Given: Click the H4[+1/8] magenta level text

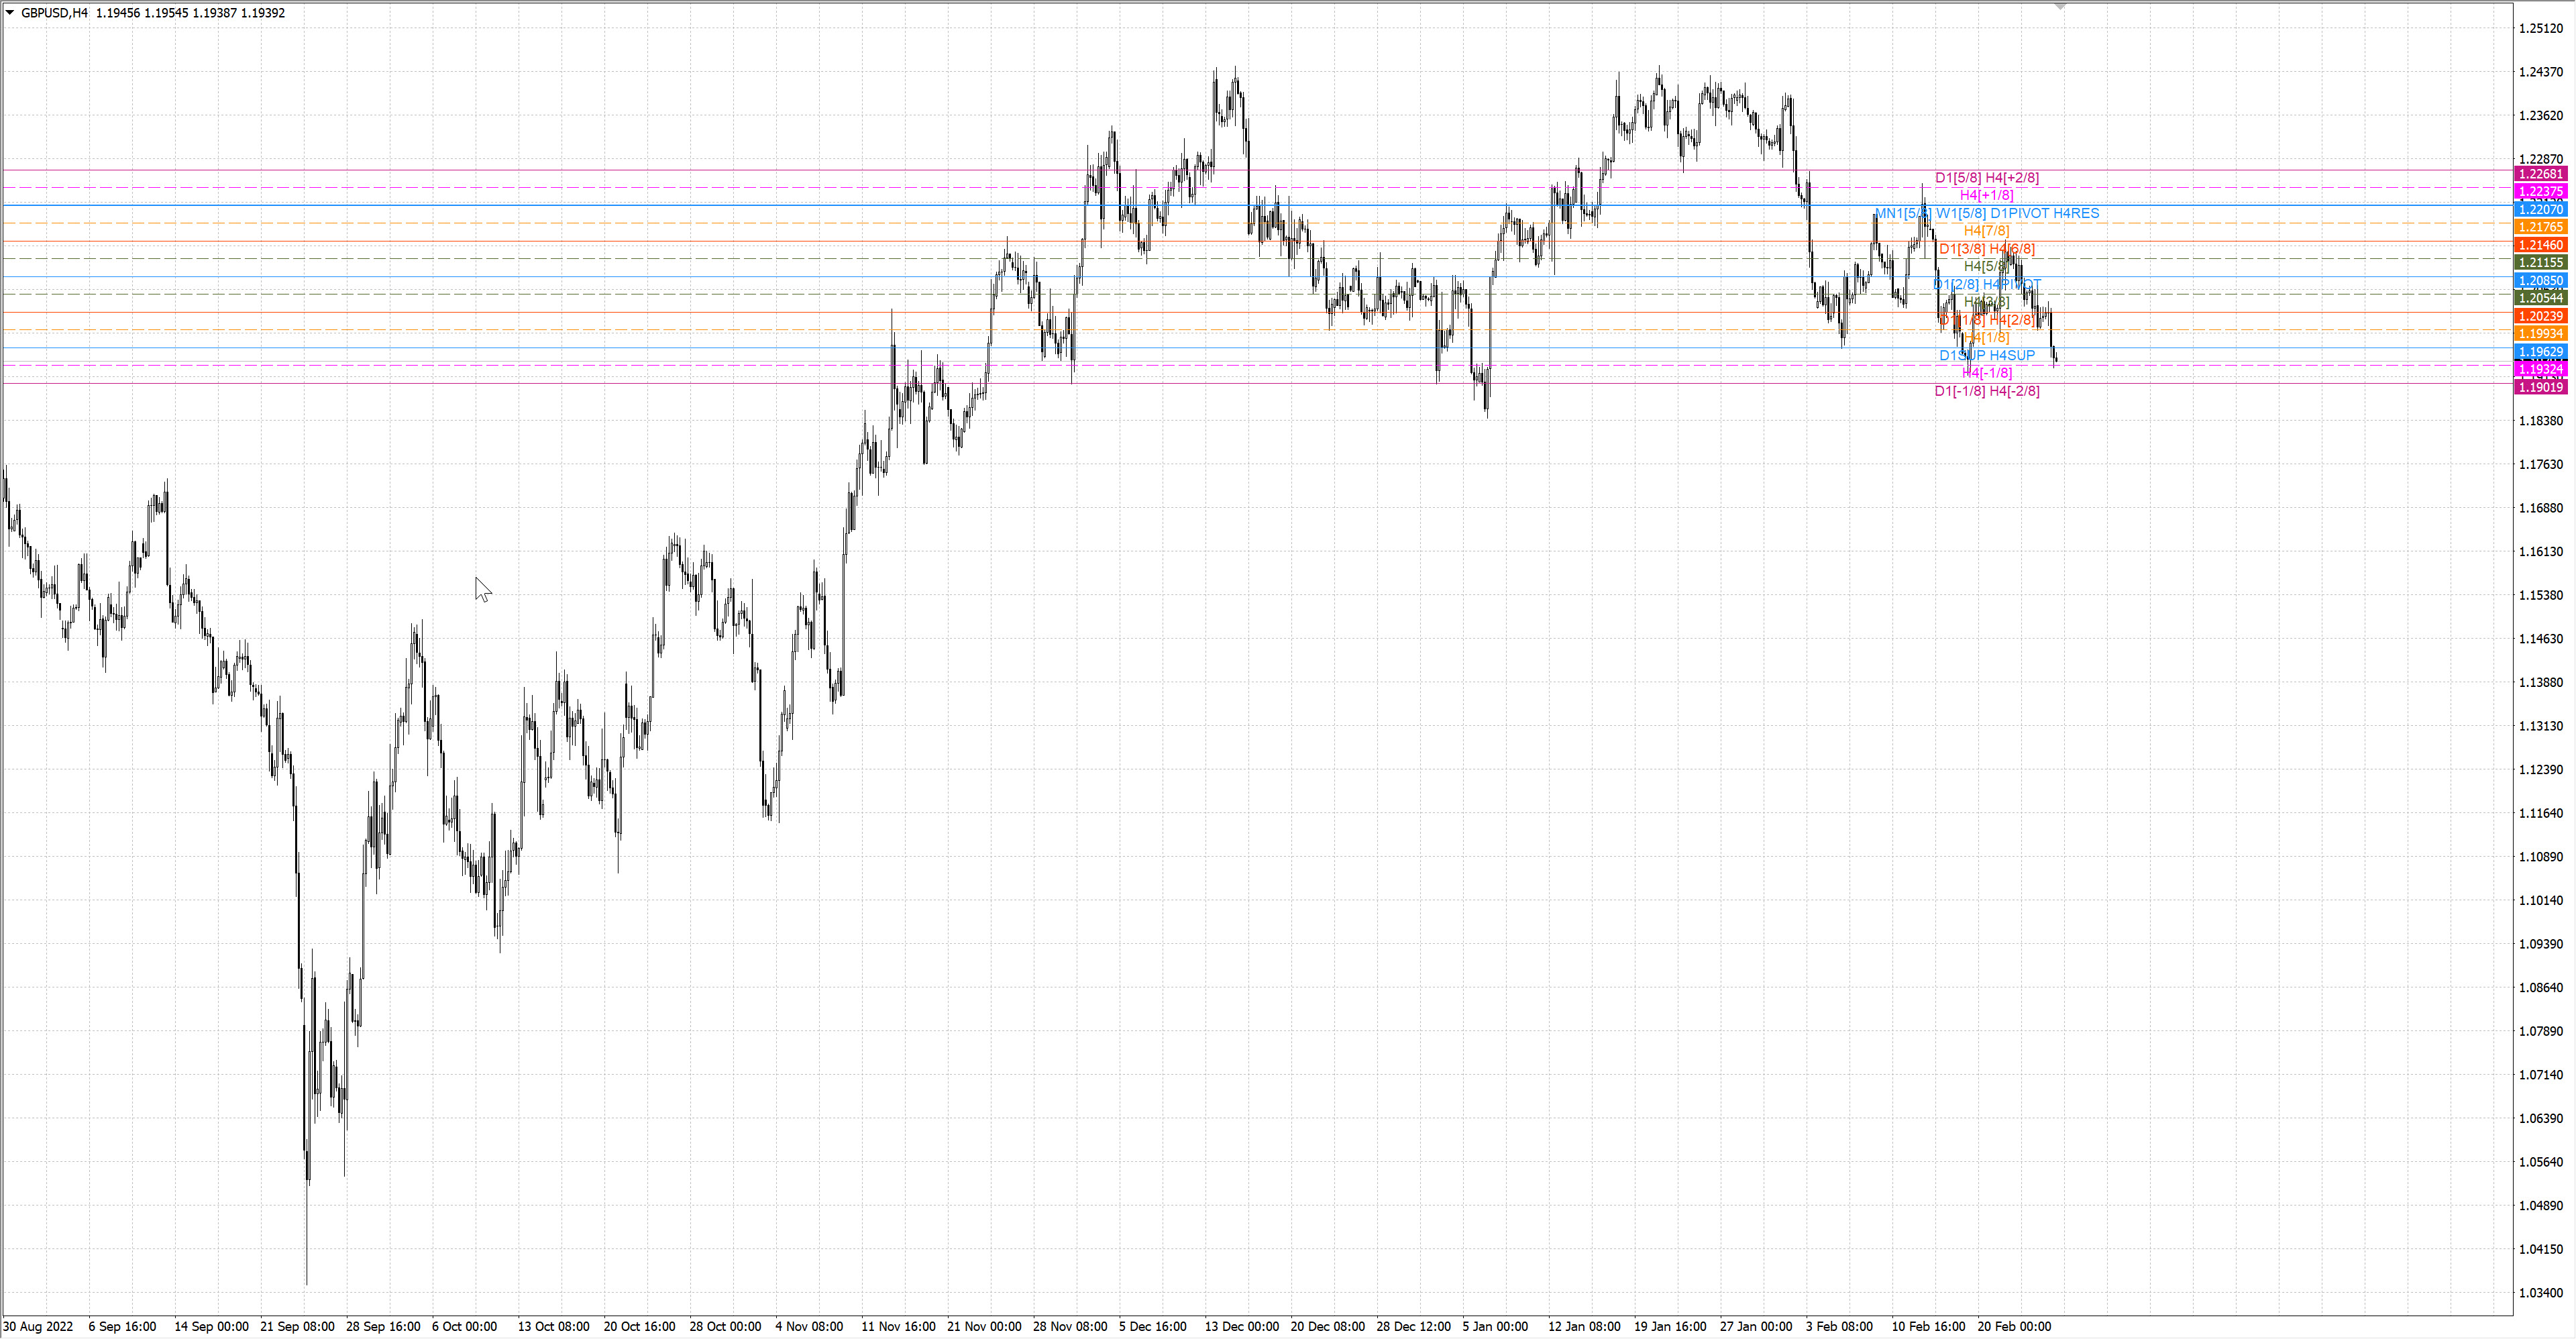Looking at the screenshot, I should (1986, 196).
